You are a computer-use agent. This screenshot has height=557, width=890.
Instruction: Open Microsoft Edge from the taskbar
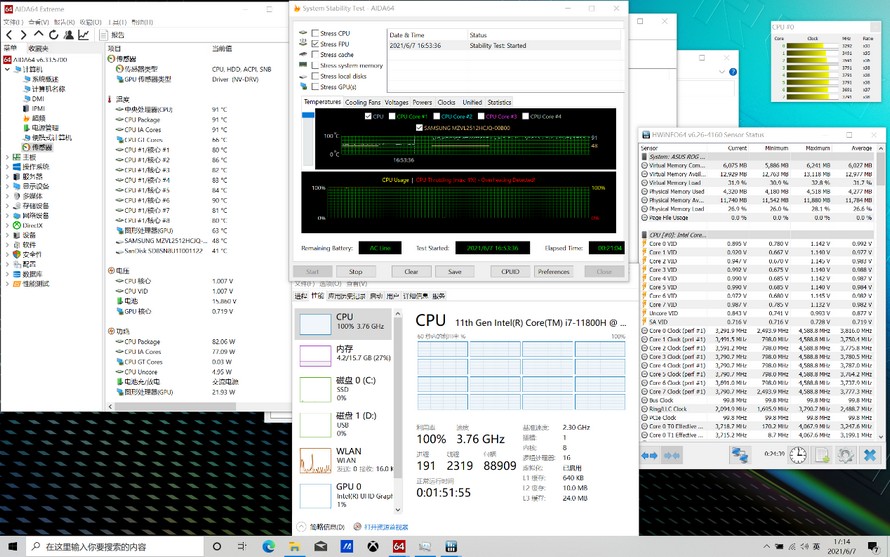(x=268, y=547)
